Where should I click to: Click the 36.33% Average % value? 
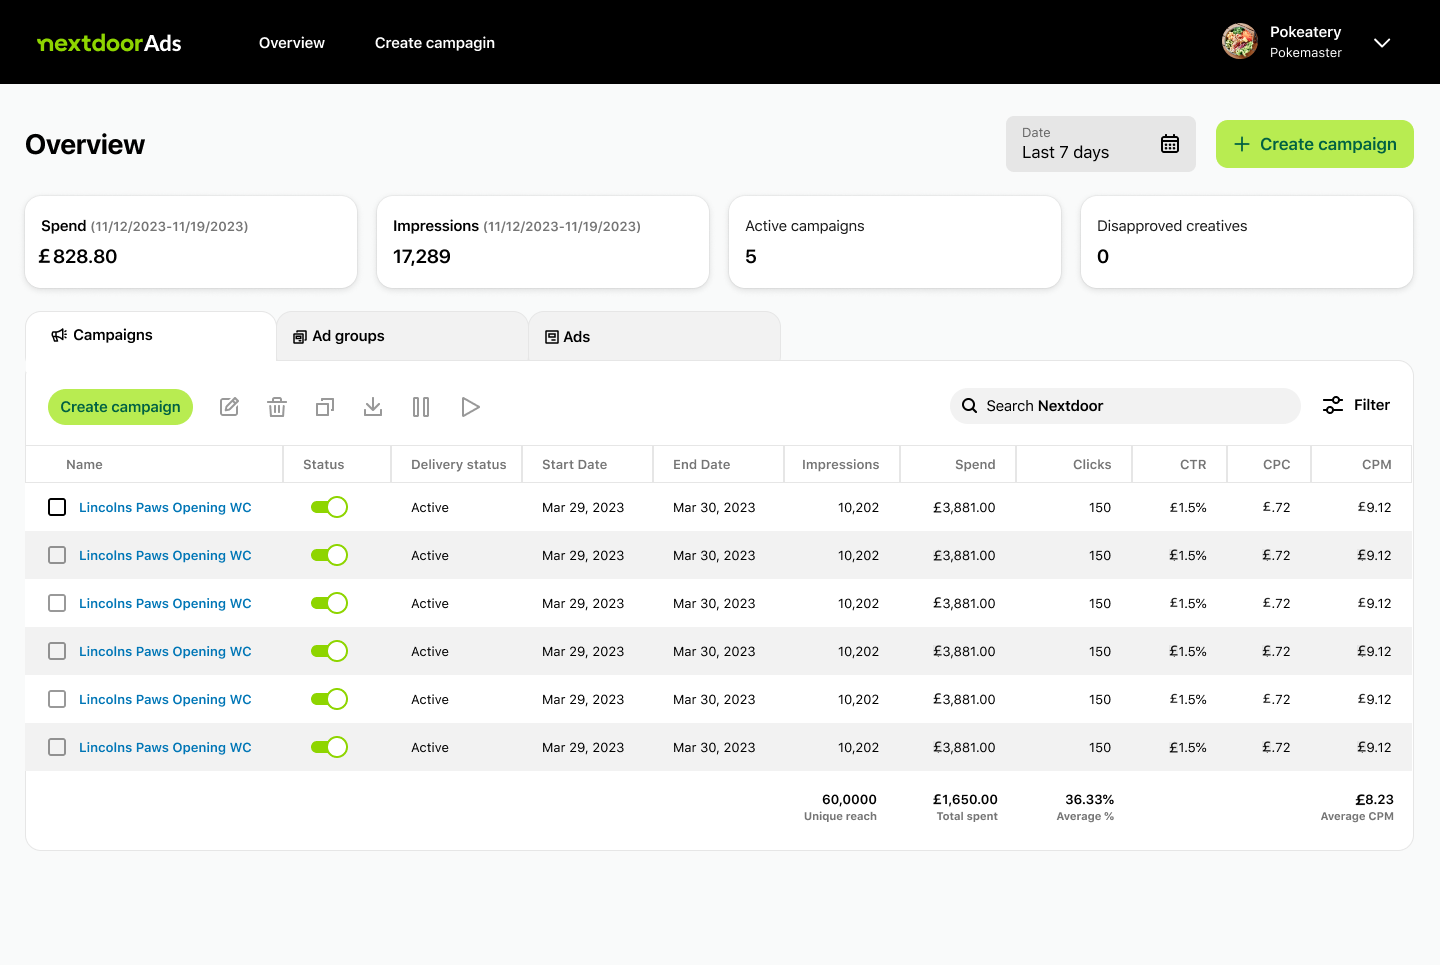[x=1085, y=807]
